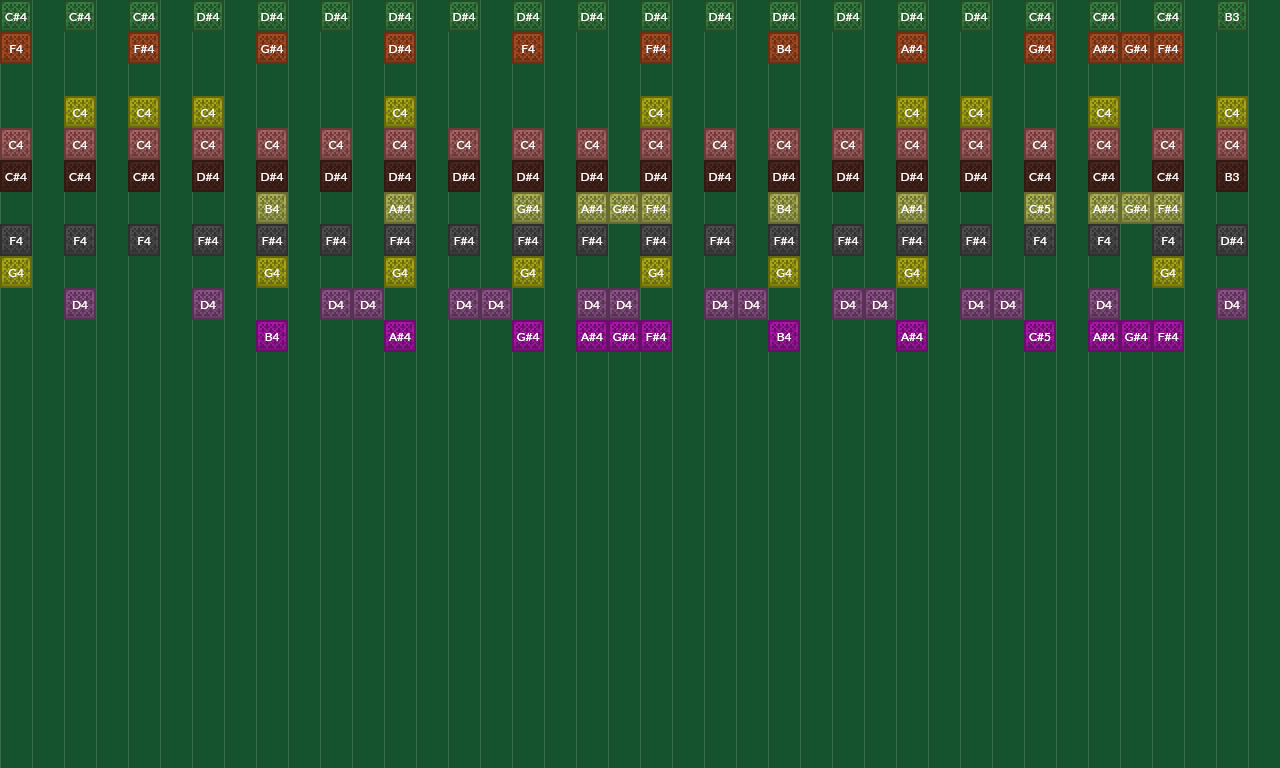Select yellow C4 below the green B3
This screenshot has height=768, width=1280.
click(1232, 112)
